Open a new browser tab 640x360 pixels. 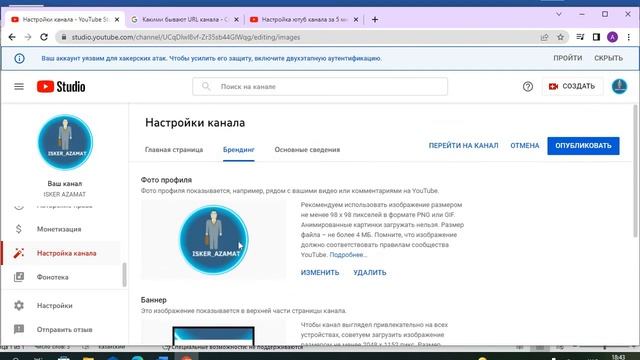(375, 19)
